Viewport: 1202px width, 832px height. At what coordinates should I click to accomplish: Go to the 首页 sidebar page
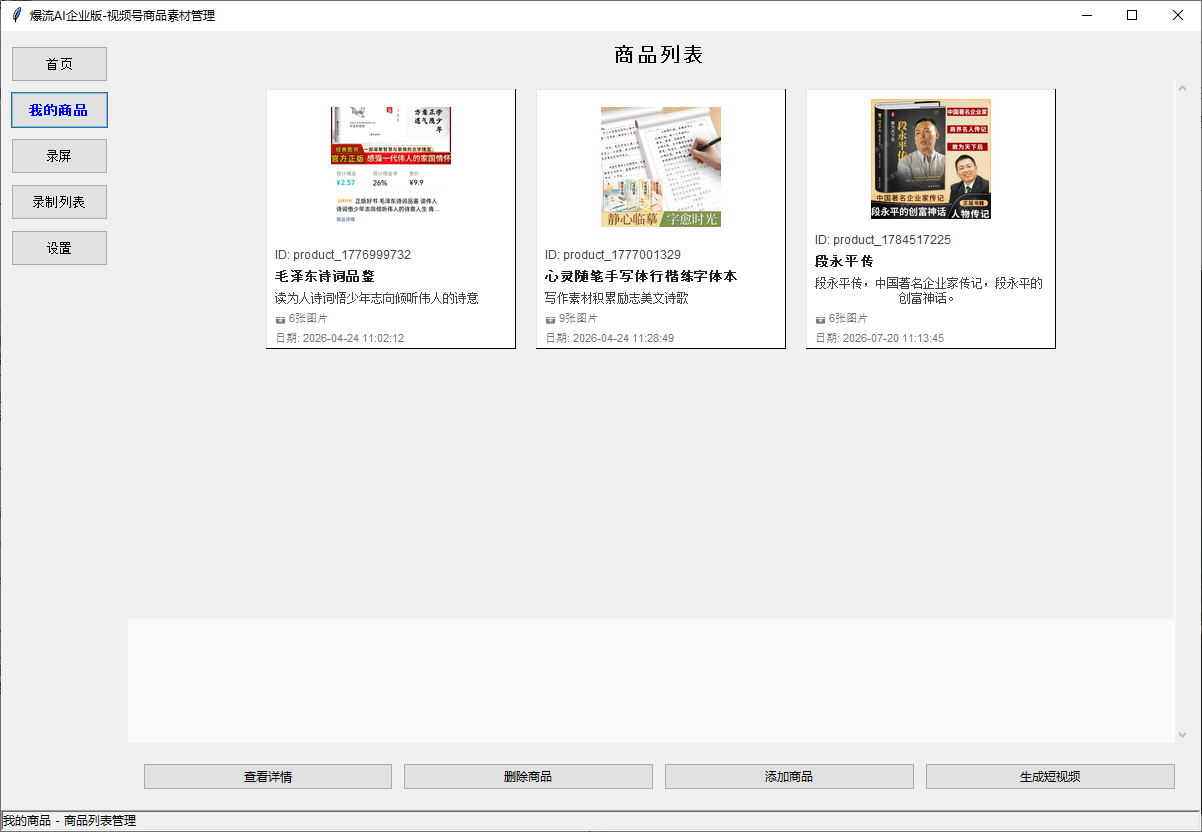(x=59, y=64)
